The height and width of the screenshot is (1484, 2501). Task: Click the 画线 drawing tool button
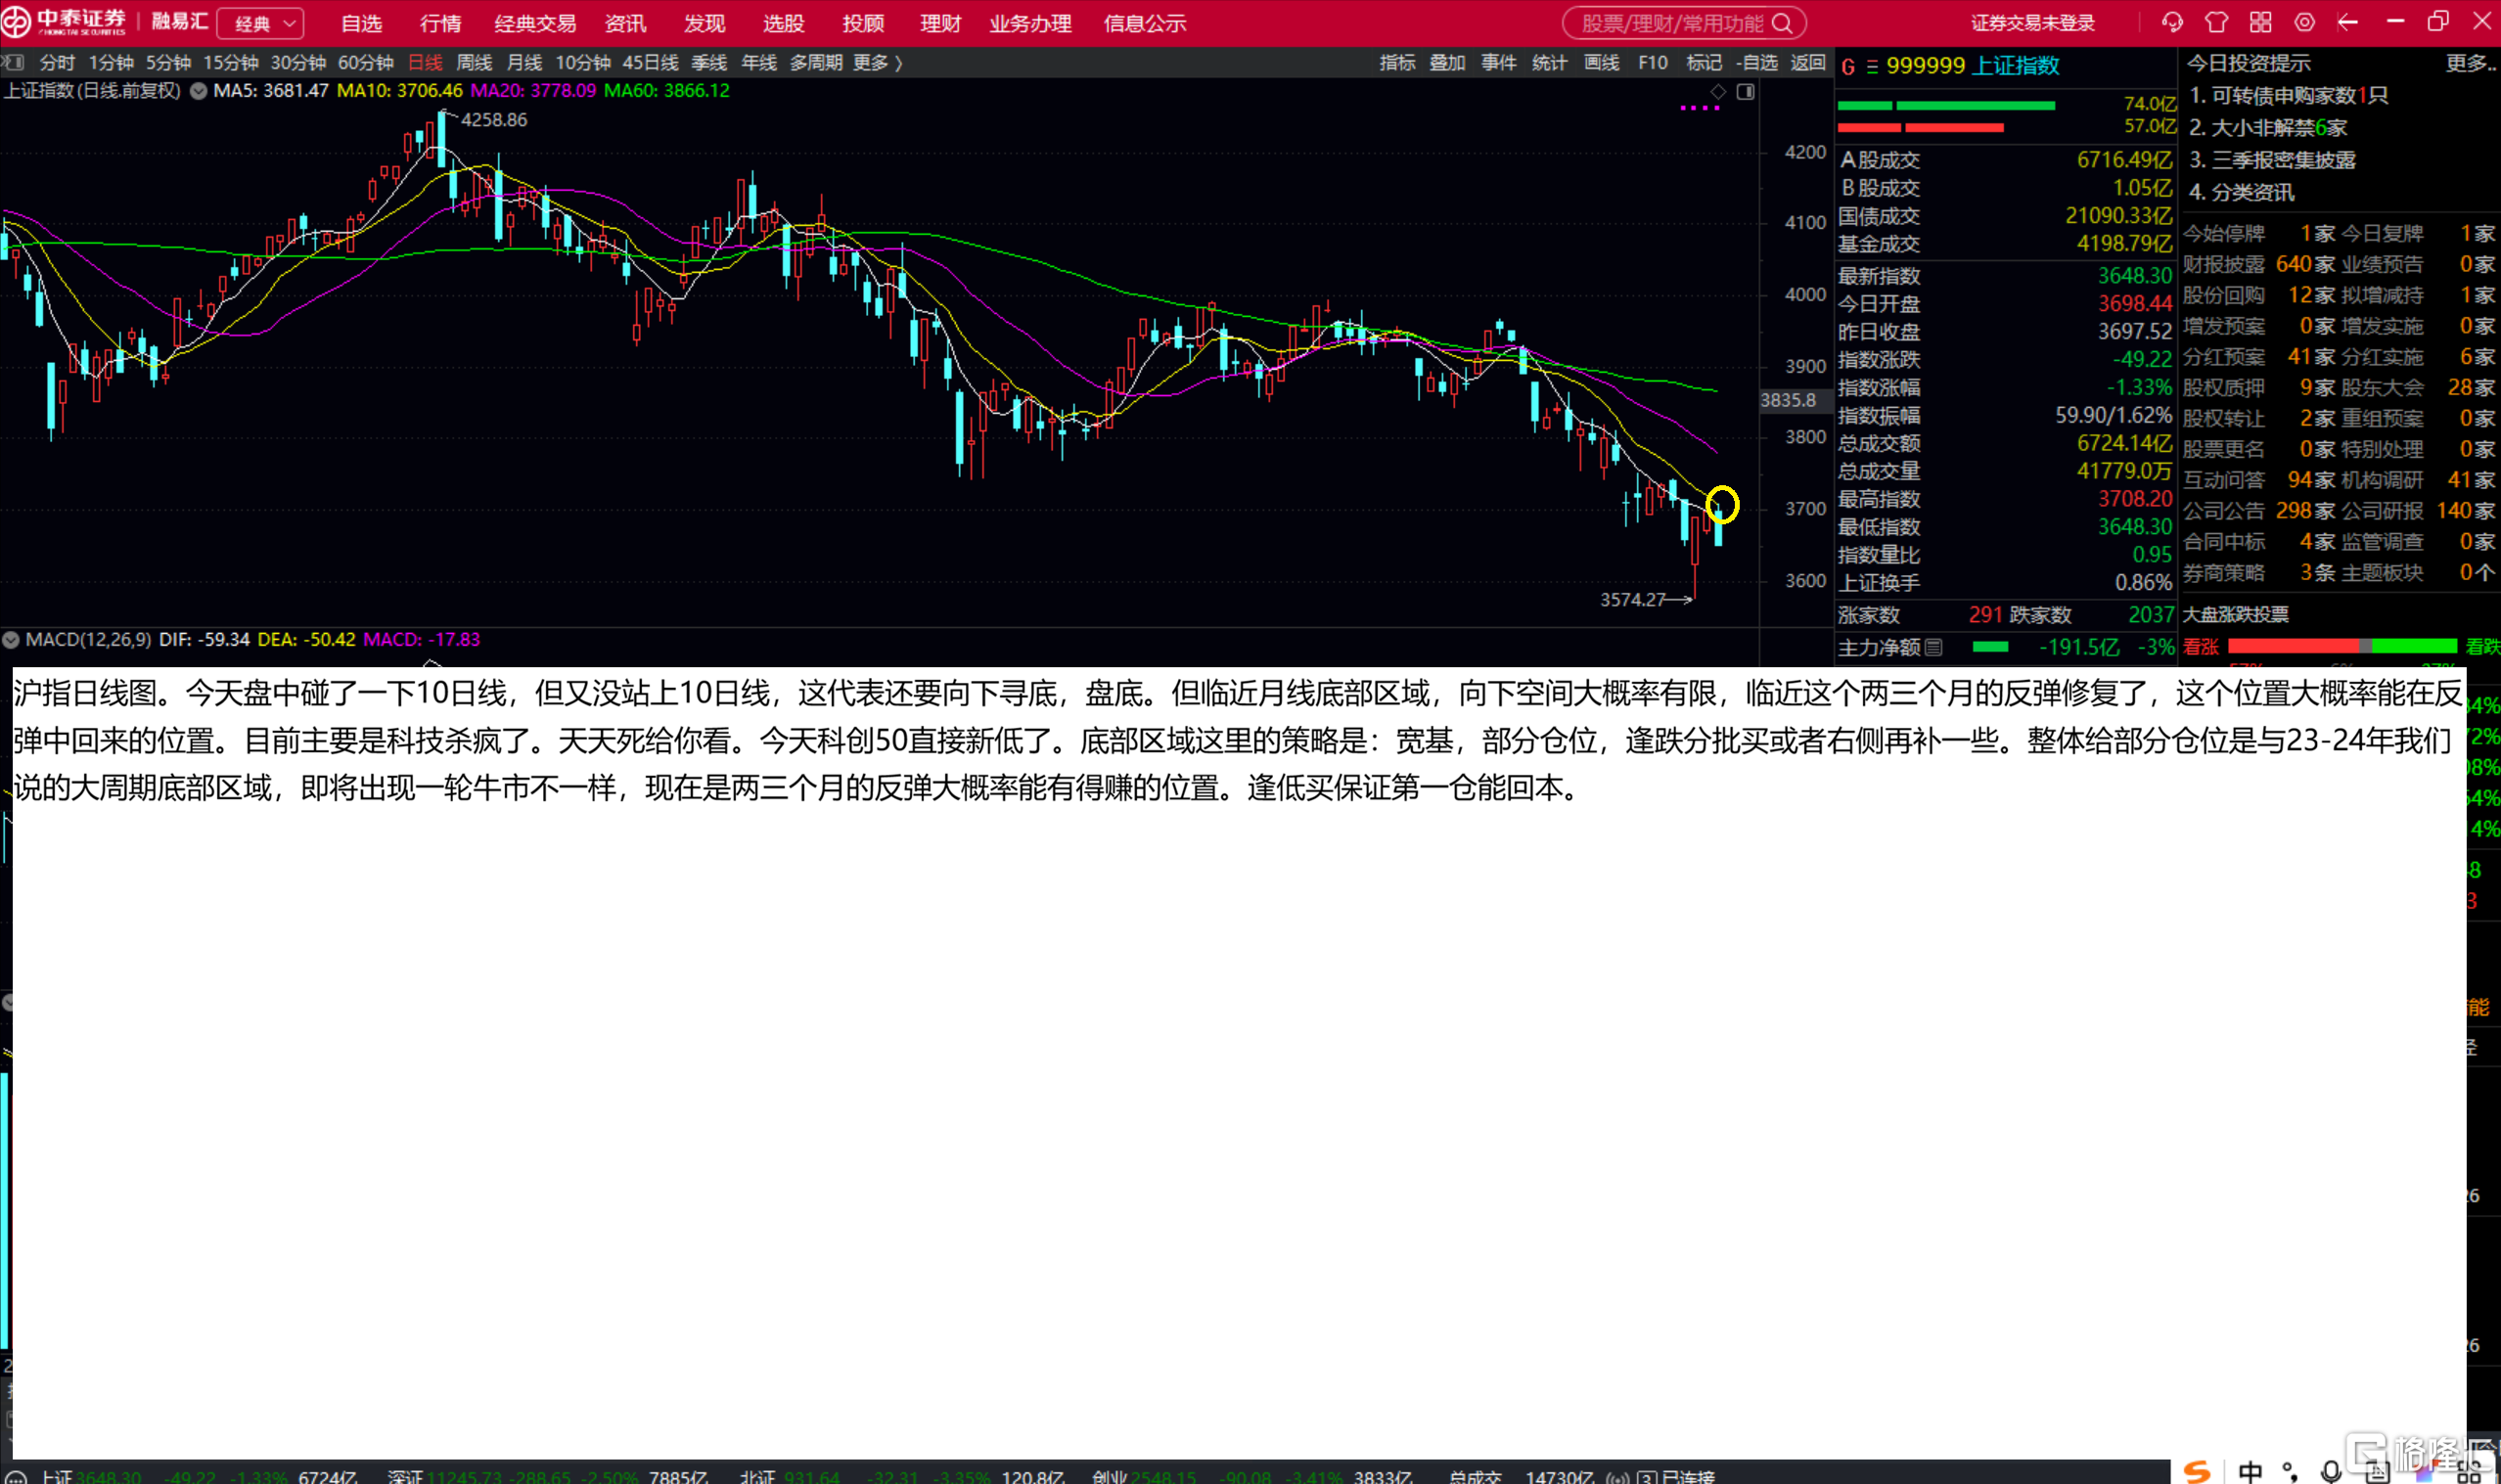1602,63
